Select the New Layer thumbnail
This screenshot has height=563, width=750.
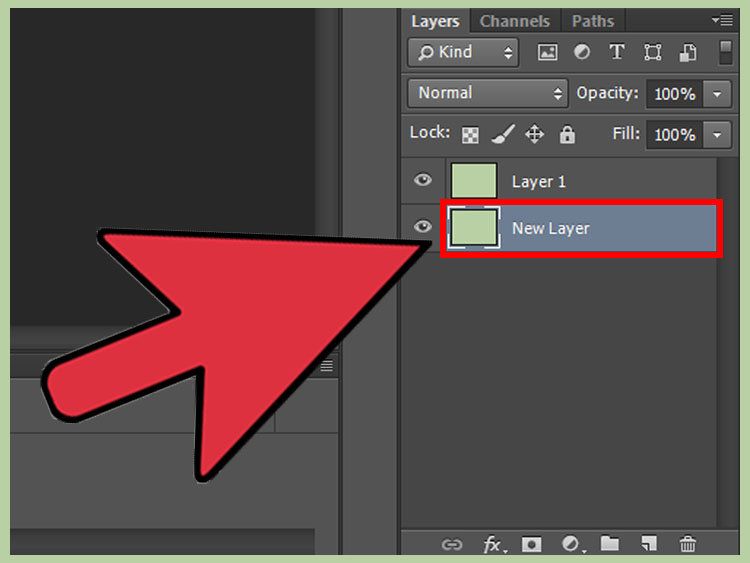(474, 228)
